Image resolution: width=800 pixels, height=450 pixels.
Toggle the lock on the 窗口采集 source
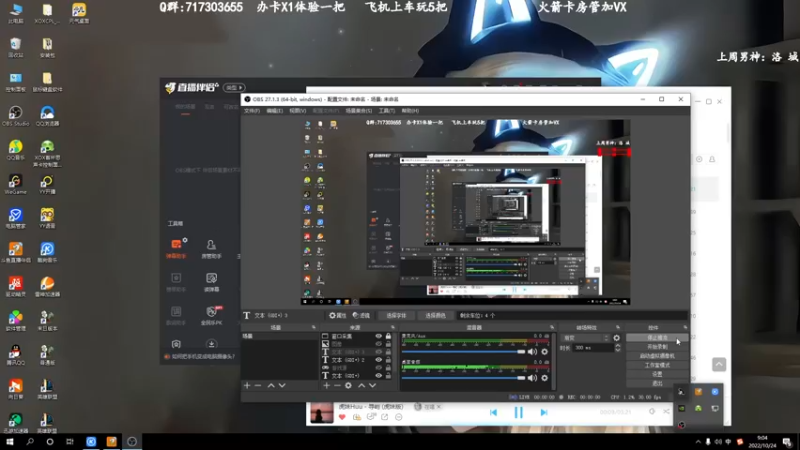coord(388,336)
